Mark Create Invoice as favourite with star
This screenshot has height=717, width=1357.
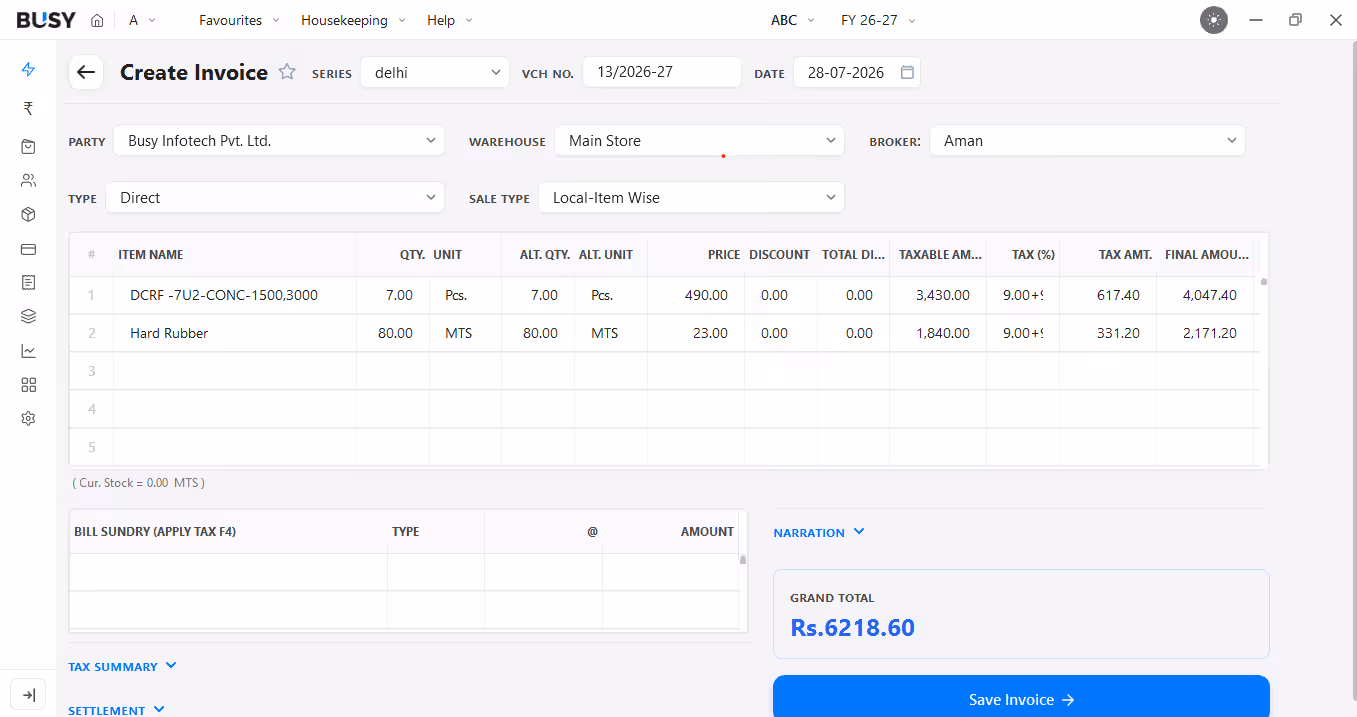tap(287, 72)
